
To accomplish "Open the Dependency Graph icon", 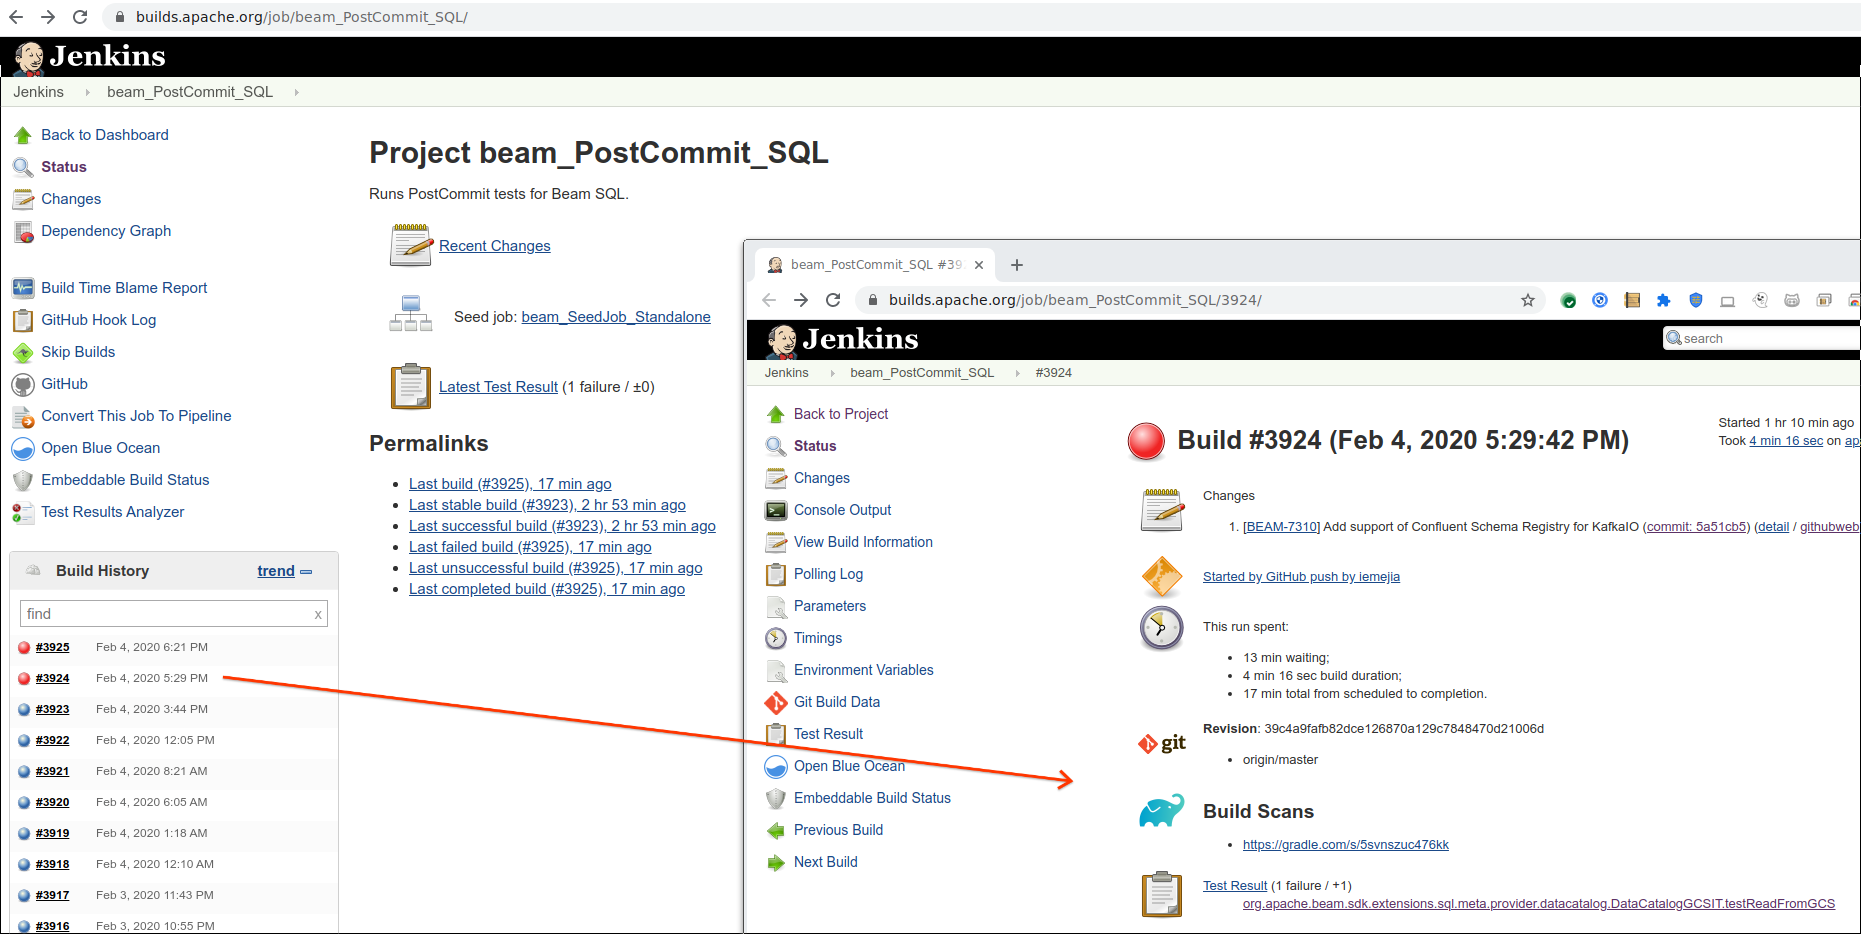I will 23,231.
